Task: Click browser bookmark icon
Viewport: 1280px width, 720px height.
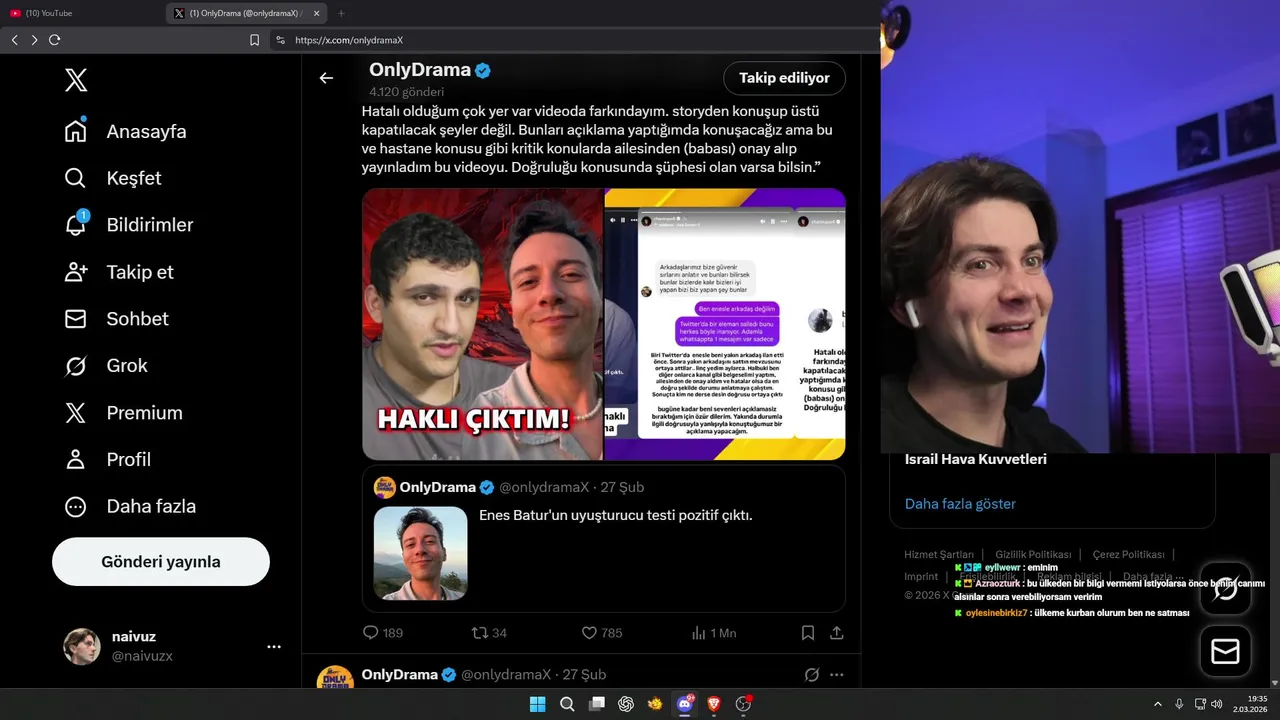Action: [254, 40]
